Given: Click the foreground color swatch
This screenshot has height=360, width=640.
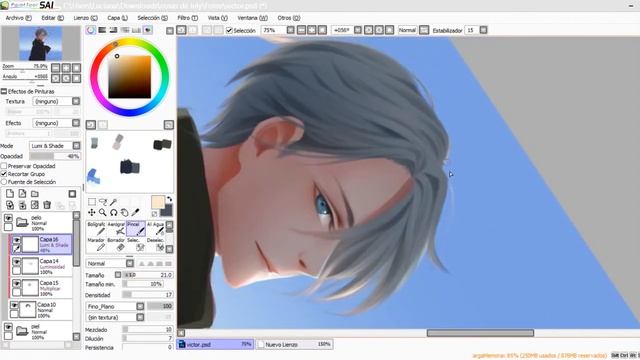Looking at the screenshot, I should coord(158,202).
